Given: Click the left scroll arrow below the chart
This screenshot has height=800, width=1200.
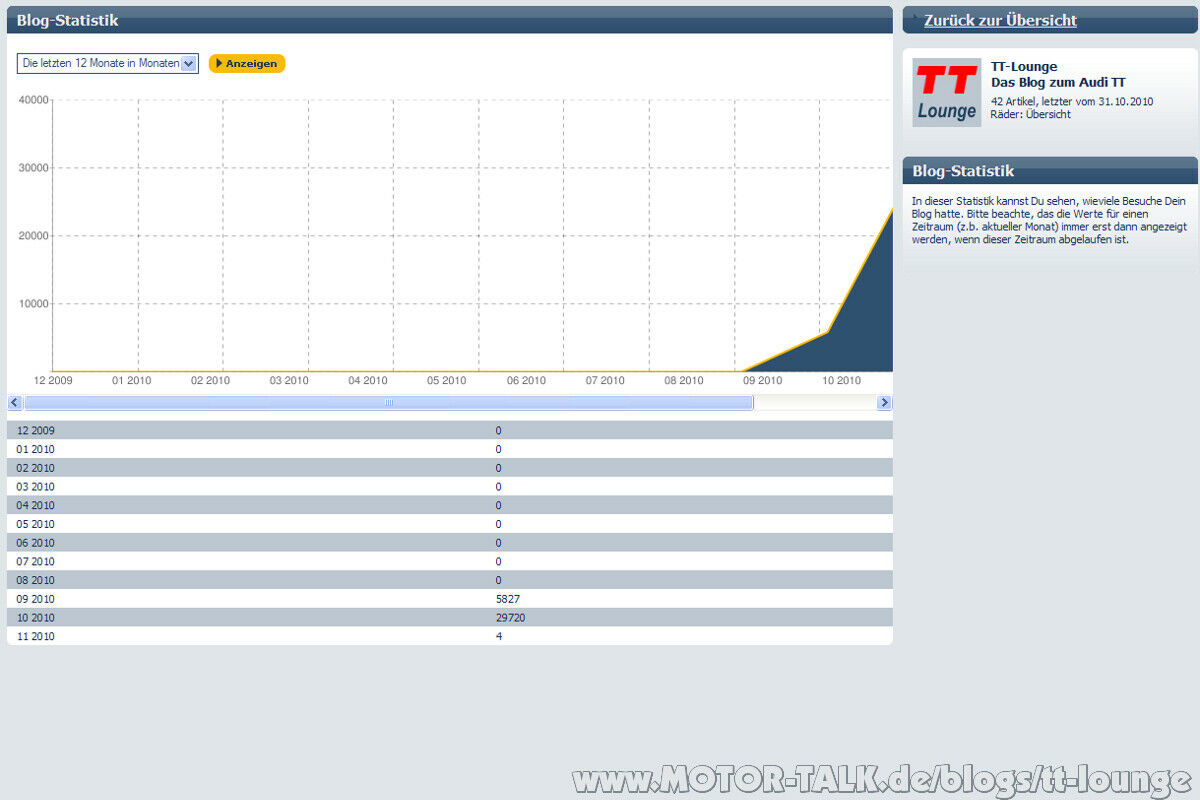Looking at the screenshot, I should [13, 402].
